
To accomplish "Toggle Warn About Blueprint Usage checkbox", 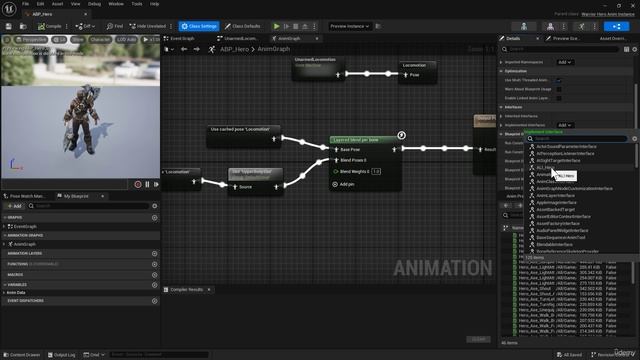I will 559,89.
